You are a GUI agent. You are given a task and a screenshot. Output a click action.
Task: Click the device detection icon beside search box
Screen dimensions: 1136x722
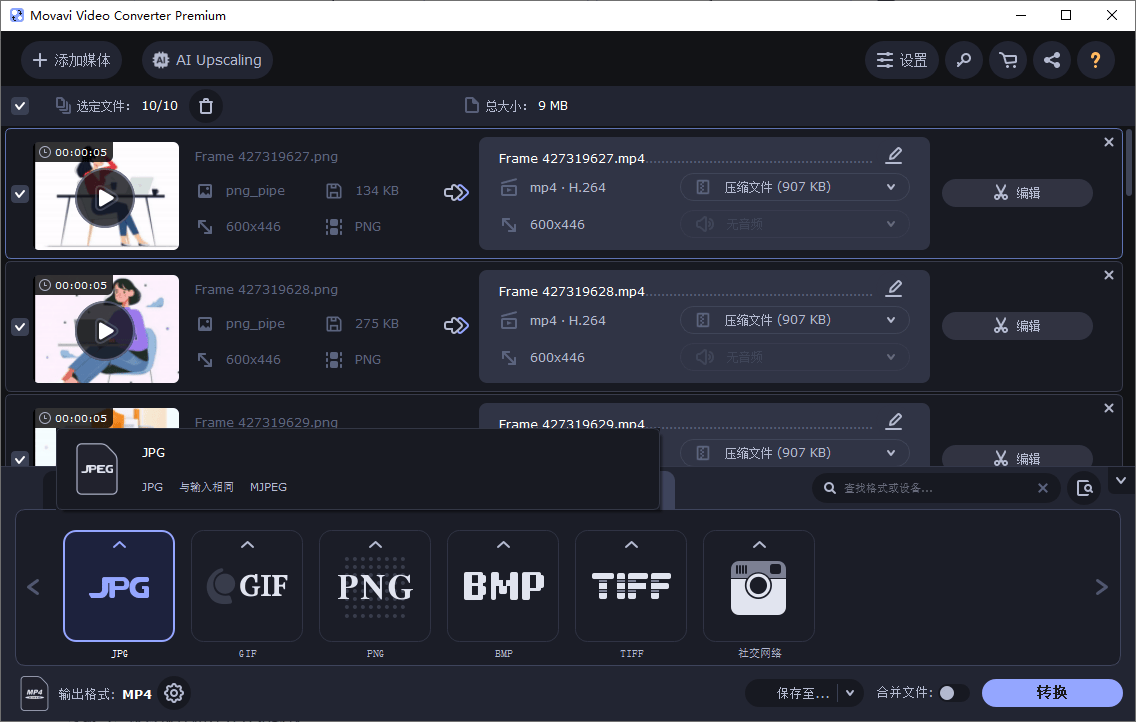pos(1085,488)
